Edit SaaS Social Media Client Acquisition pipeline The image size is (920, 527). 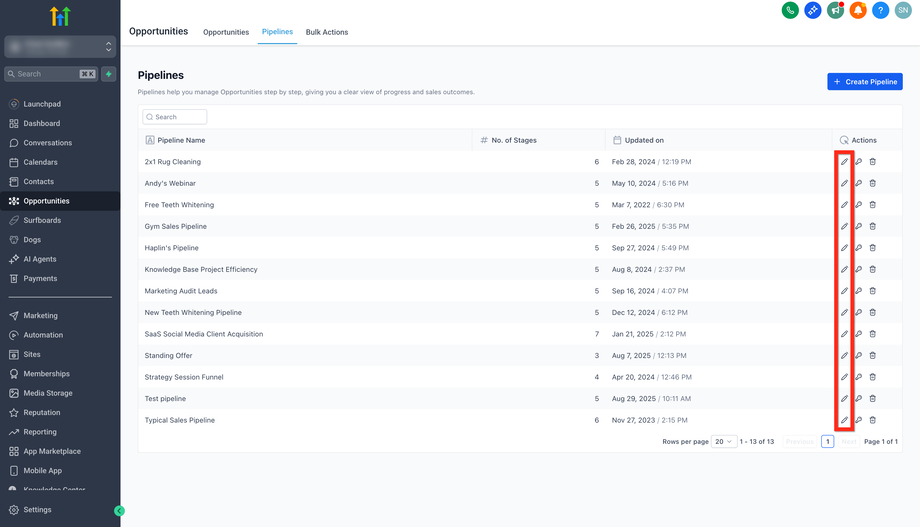tap(844, 334)
